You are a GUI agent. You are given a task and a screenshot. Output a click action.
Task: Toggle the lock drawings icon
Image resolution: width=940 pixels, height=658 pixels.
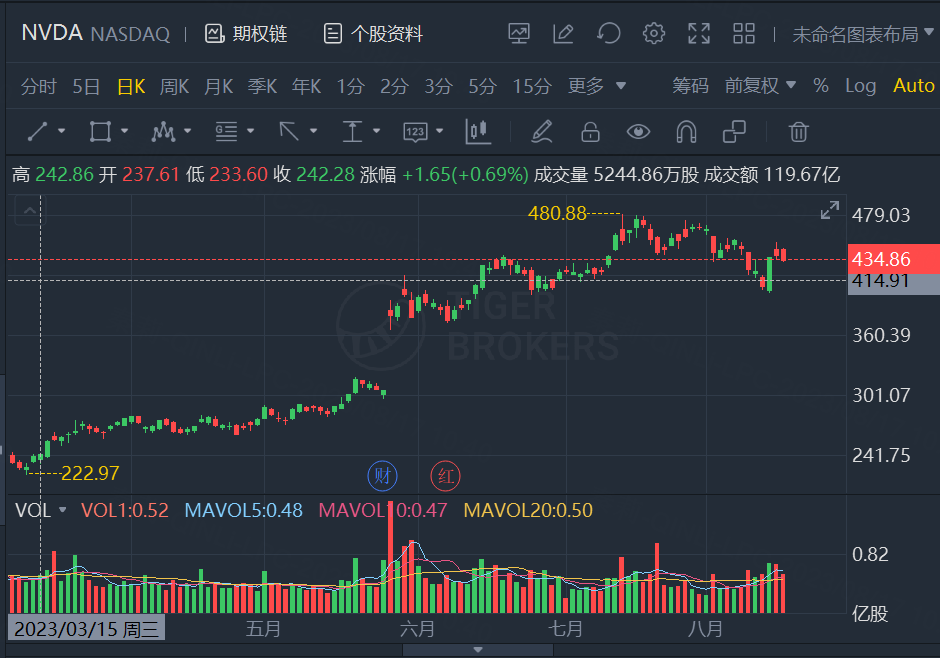click(590, 131)
